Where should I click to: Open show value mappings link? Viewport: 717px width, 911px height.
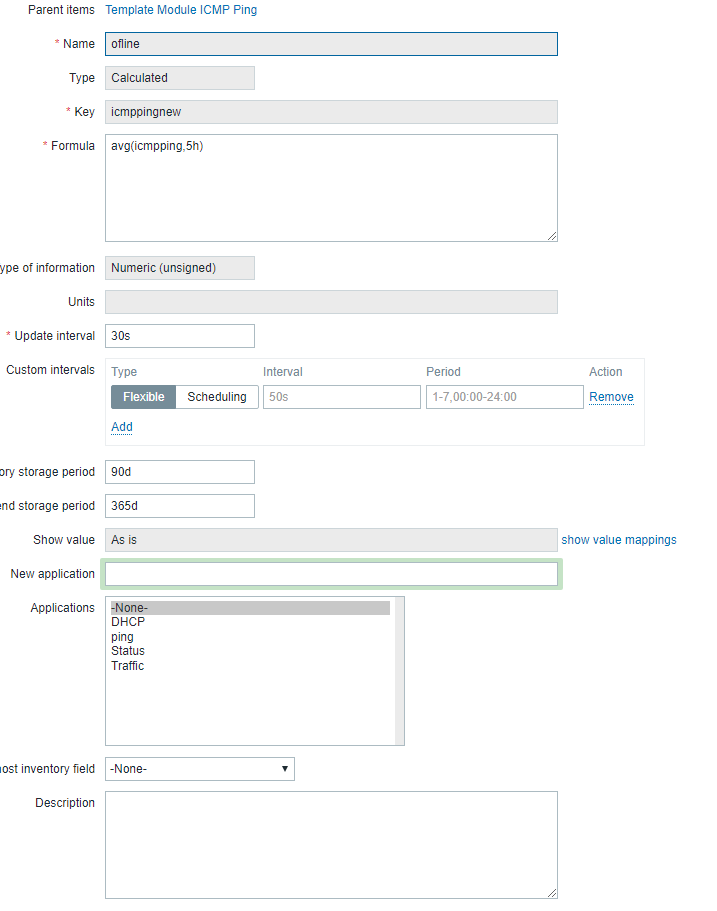[618, 540]
